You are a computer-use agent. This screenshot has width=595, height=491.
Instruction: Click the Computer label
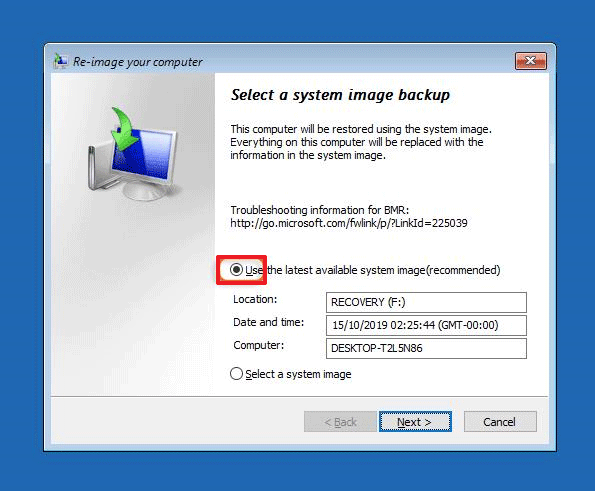click(258, 346)
